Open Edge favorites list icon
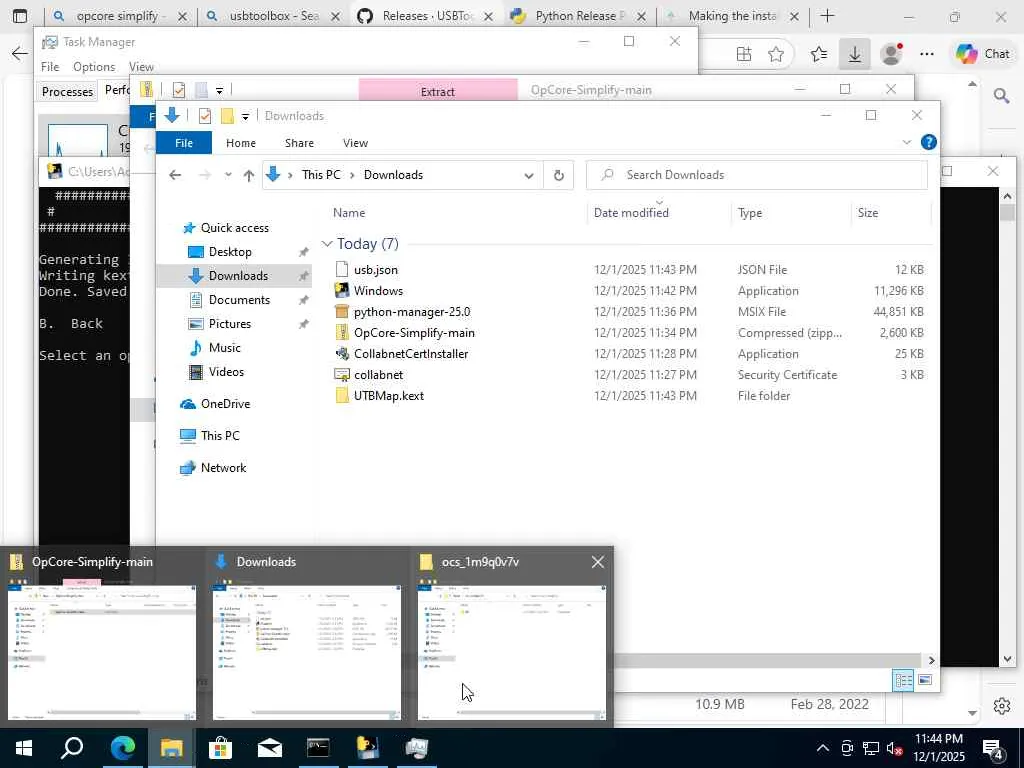Screen dimensions: 1024x768 click(x=818, y=54)
